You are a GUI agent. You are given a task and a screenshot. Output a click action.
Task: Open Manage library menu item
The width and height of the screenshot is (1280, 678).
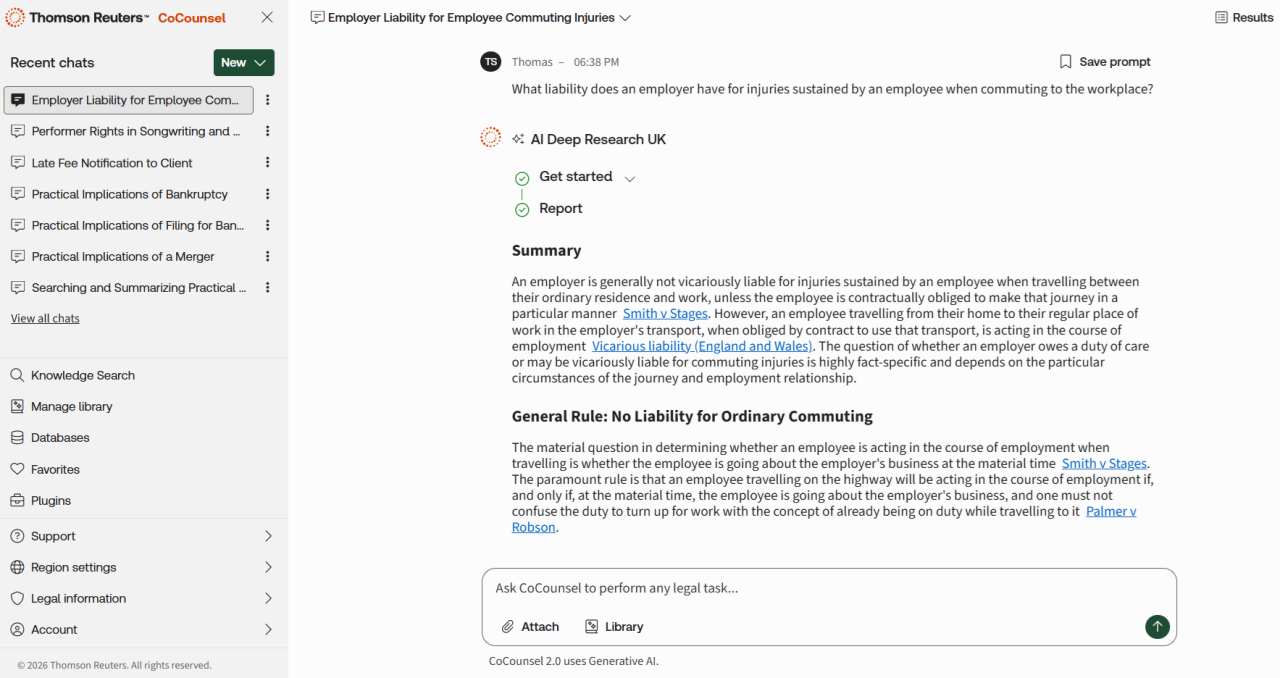pyautogui.click(x=71, y=407)
